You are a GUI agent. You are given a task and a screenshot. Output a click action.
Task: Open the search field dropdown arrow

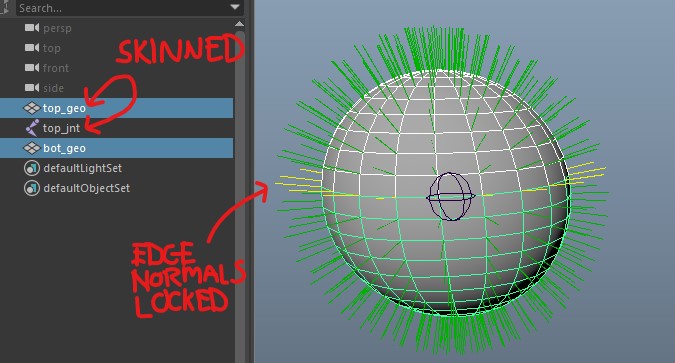coord(235,7)
